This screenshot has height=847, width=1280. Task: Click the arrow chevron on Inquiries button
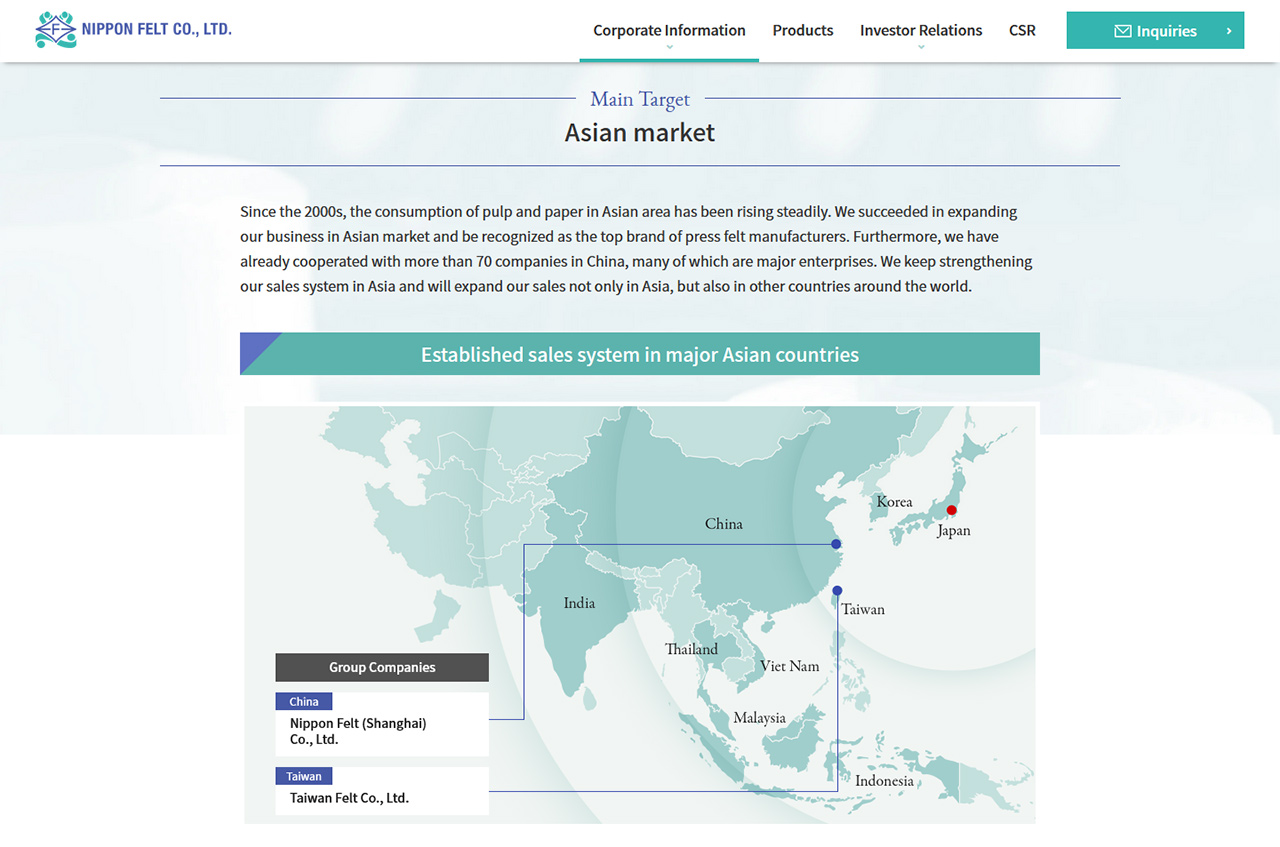point(1229,31)
